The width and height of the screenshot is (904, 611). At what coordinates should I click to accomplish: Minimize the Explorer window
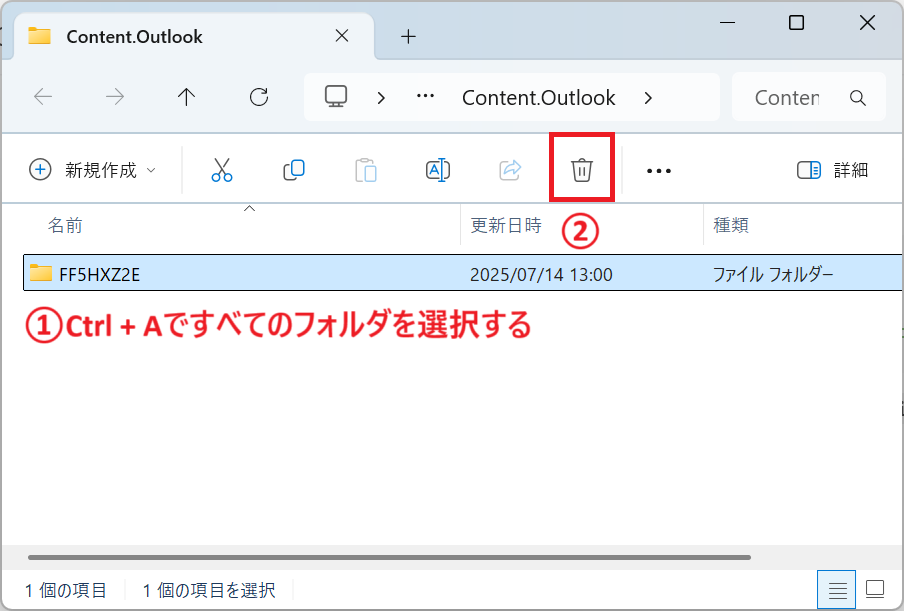pos(728,23)
